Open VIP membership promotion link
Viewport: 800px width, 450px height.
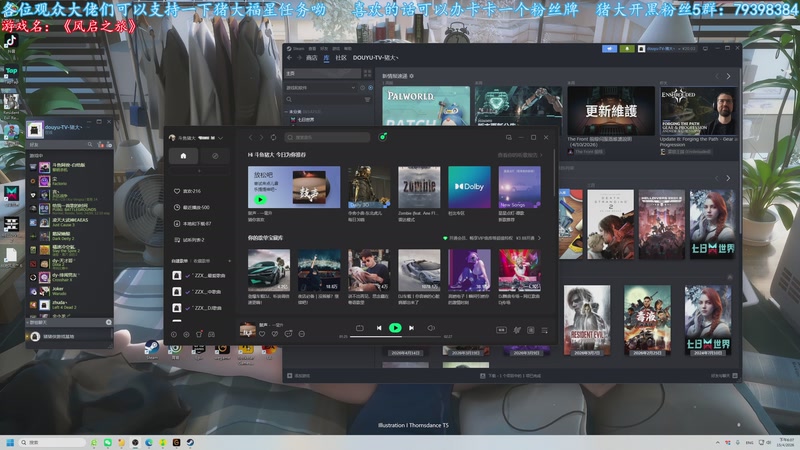[492, 238]
